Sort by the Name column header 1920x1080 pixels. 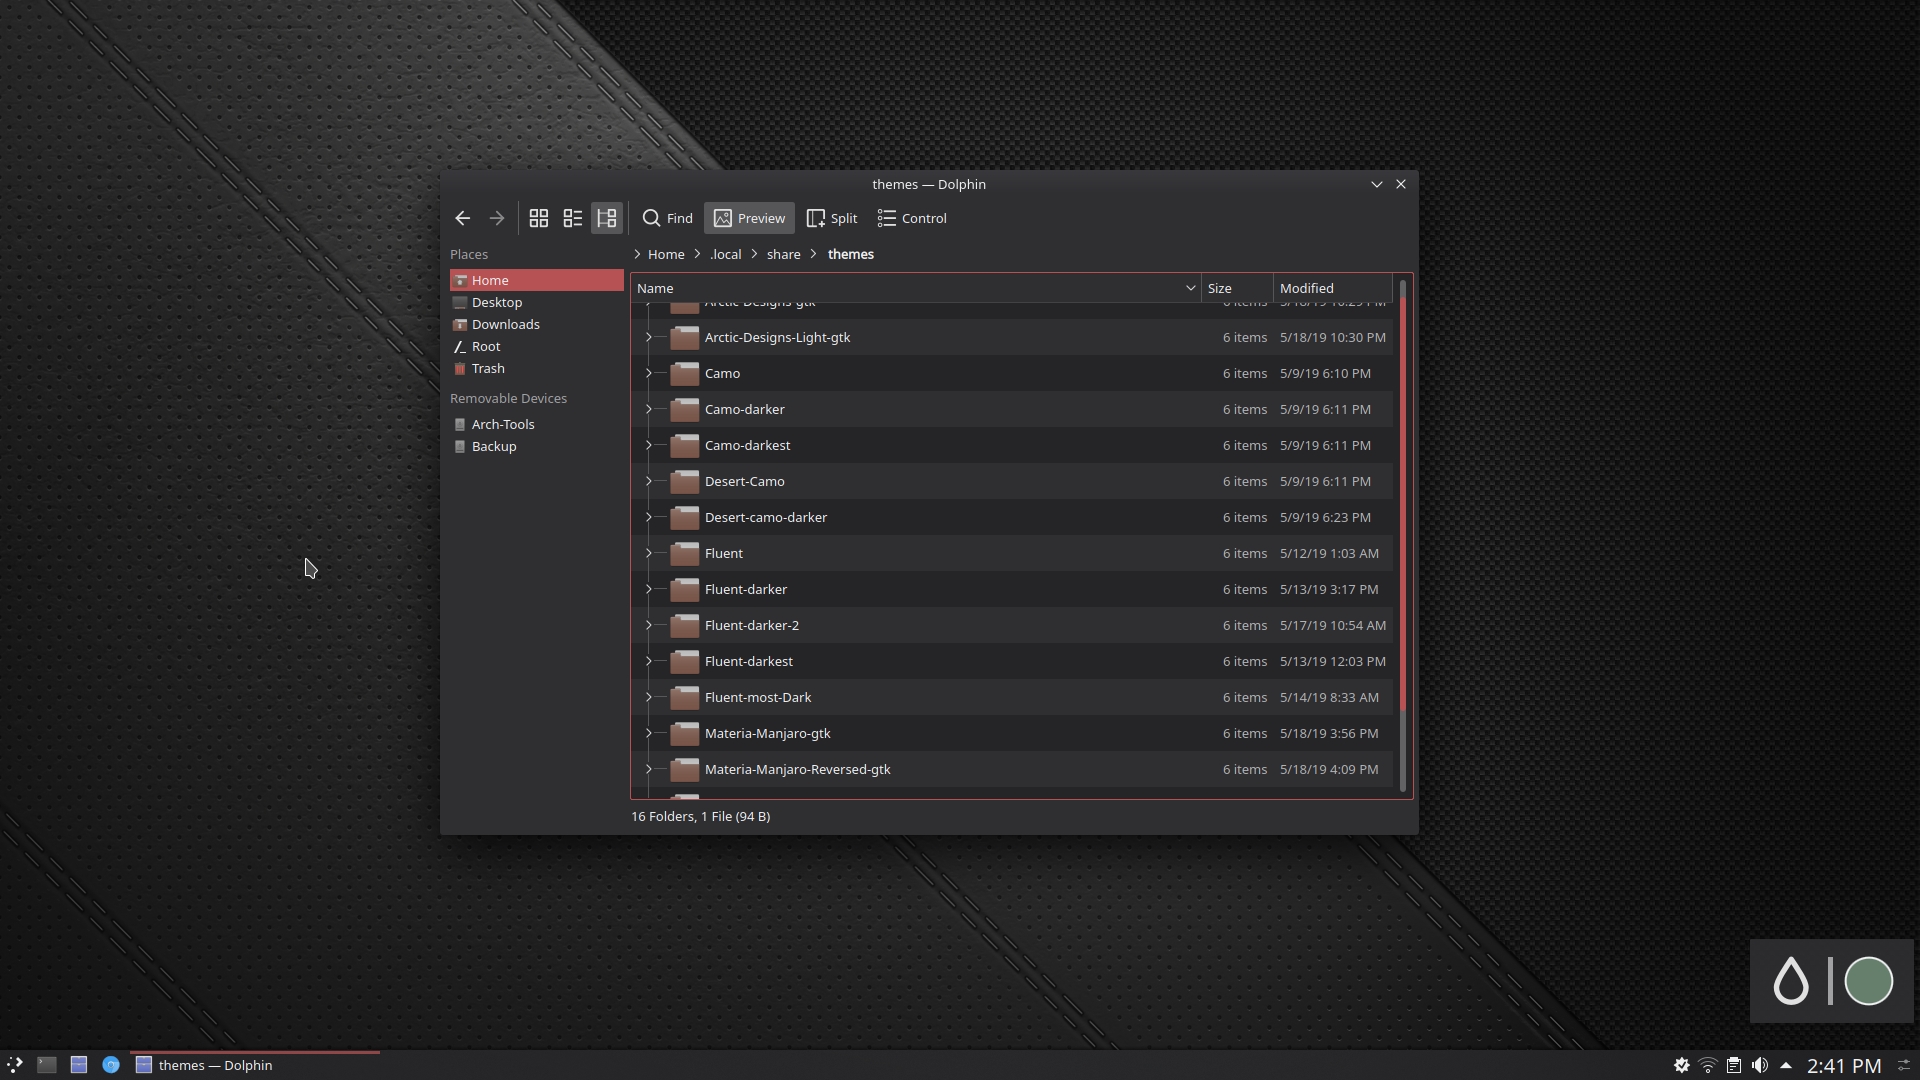(915, 288)
